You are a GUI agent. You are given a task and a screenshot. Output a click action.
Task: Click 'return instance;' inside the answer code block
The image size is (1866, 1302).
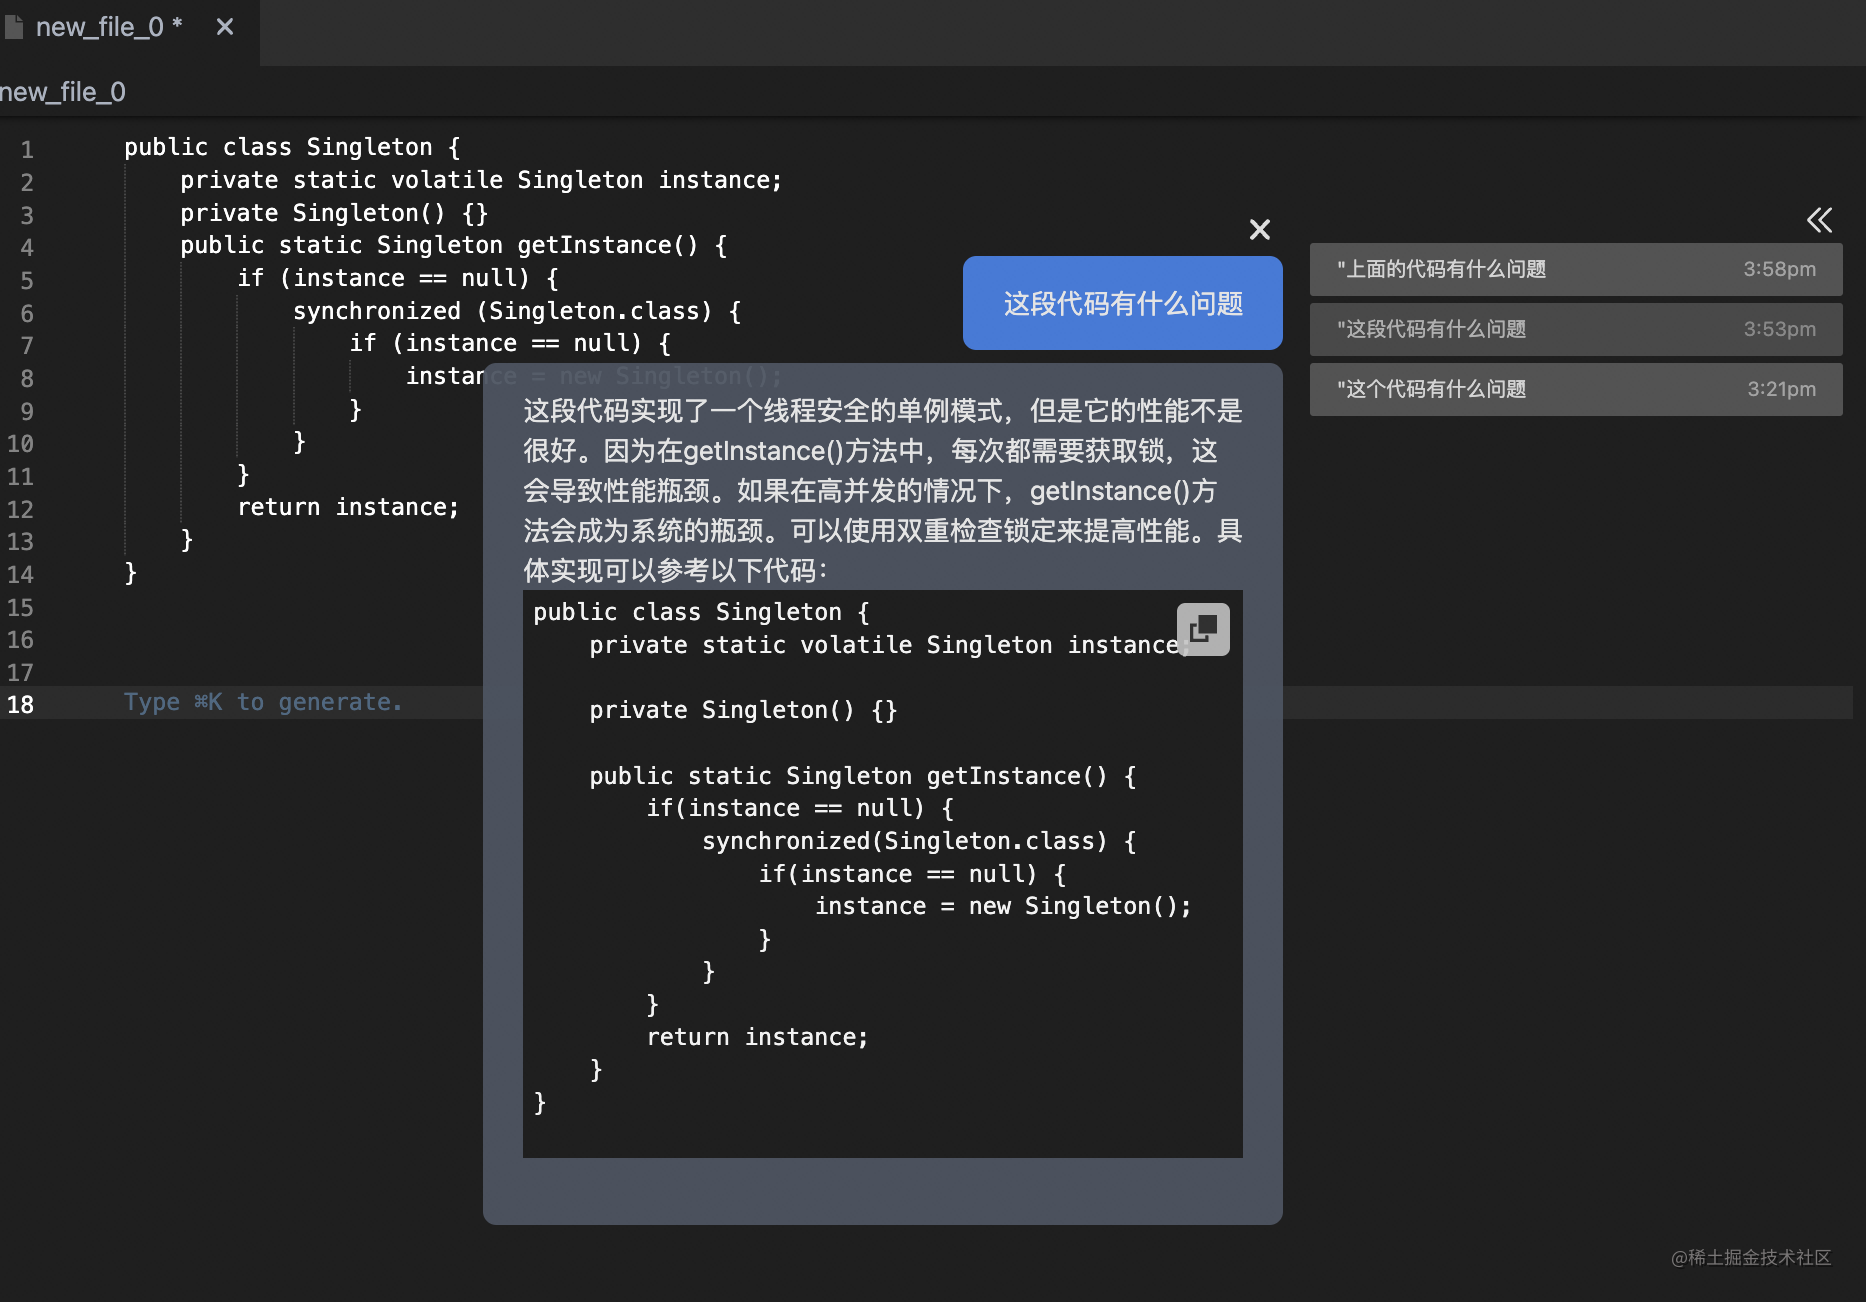click(x=757, y=1038)
